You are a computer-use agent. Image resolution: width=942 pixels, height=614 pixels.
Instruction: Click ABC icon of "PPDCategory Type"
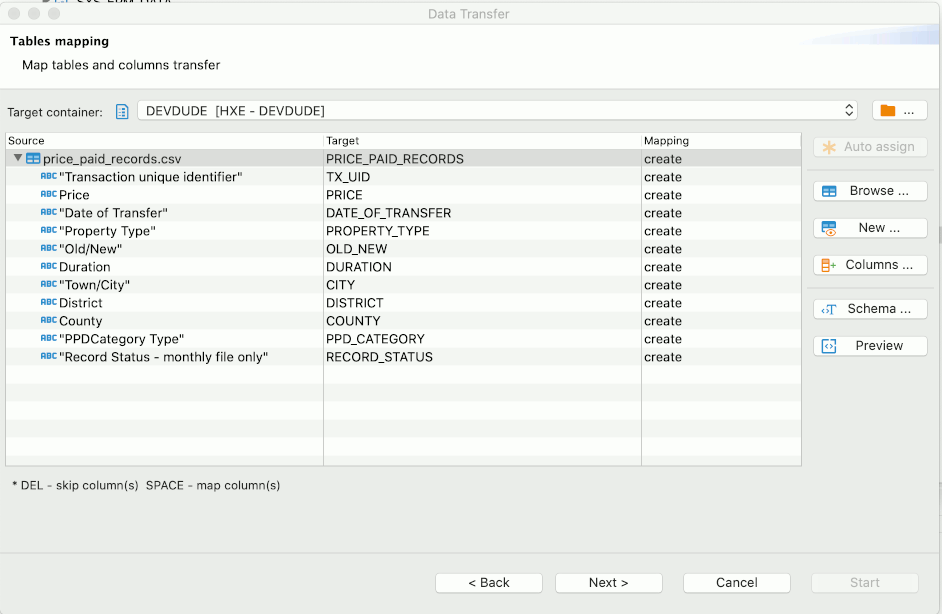49,338
